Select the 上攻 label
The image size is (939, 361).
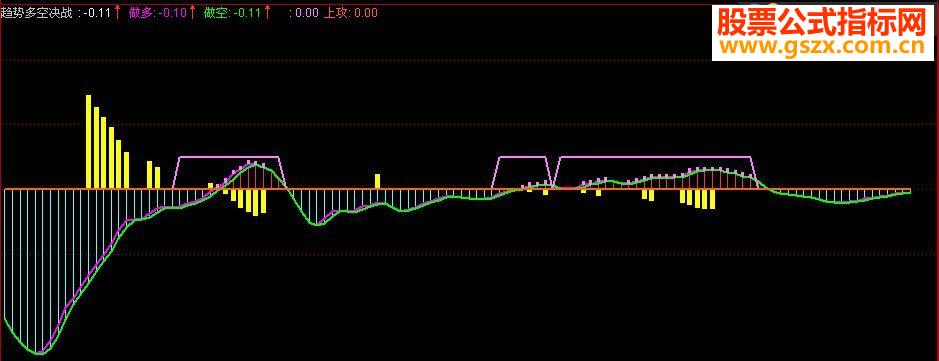336,13
